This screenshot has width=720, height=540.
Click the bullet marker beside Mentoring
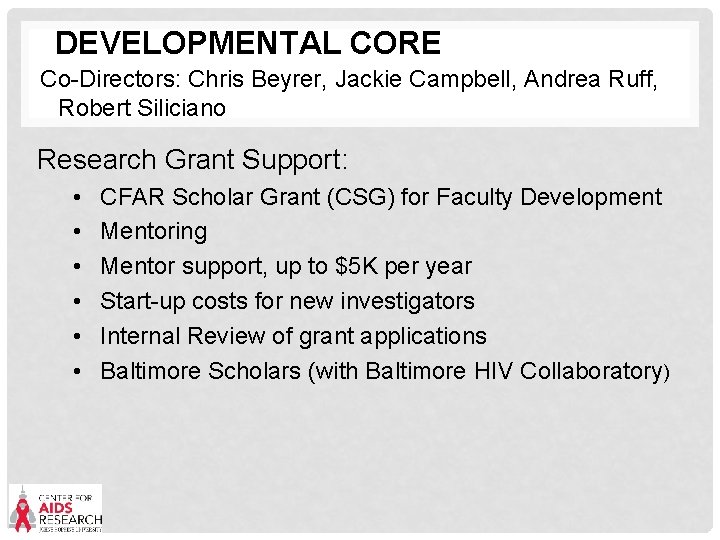(77, 231)
